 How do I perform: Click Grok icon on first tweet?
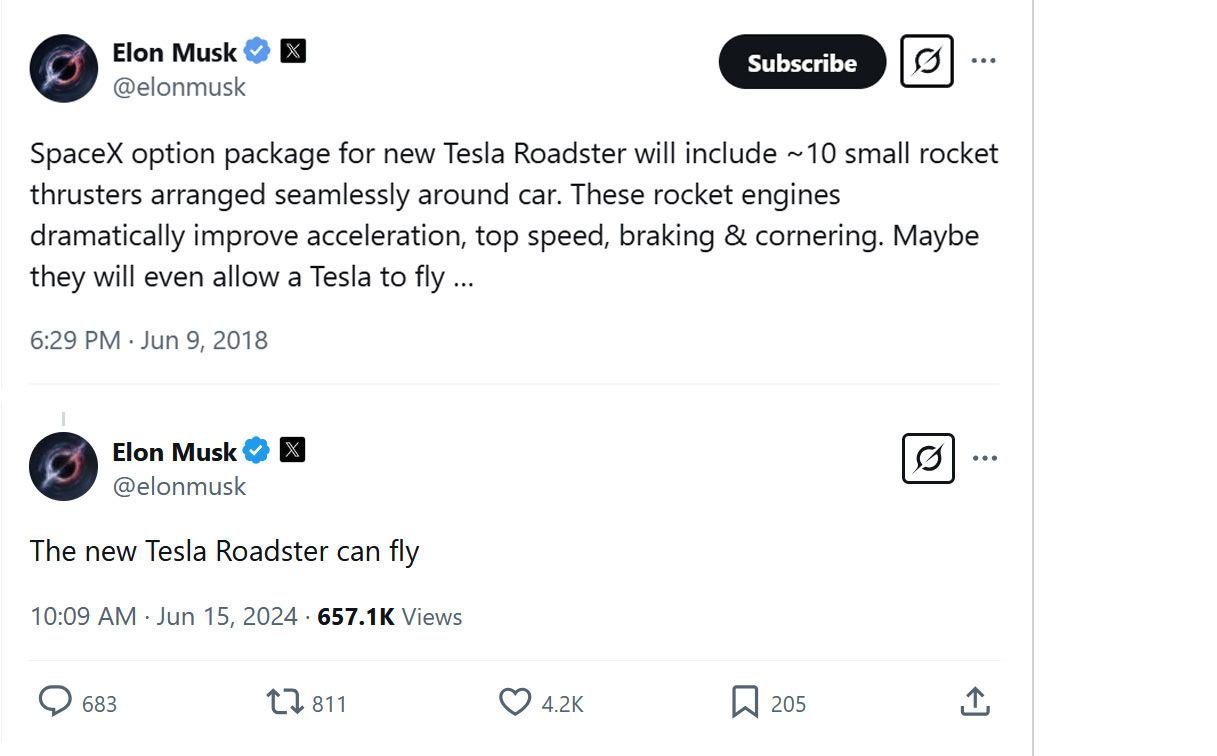coord(927,61)
